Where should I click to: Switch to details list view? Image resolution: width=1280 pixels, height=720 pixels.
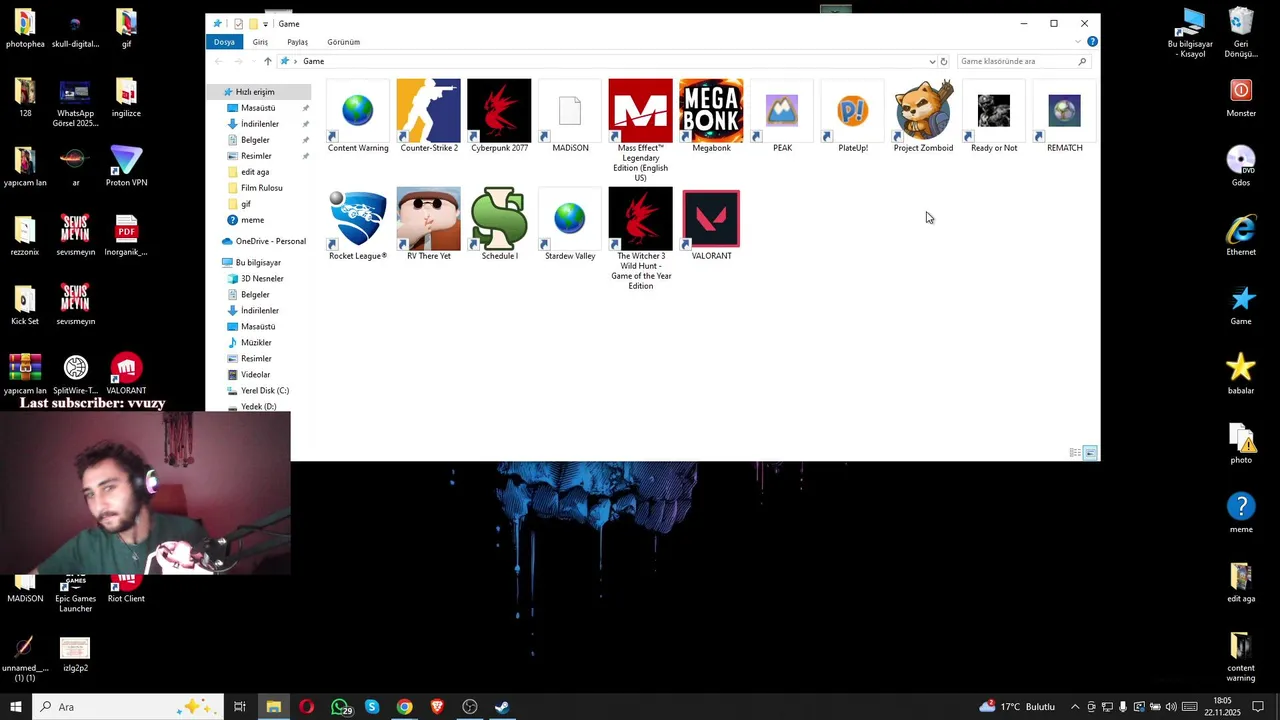click(1075, 453)
